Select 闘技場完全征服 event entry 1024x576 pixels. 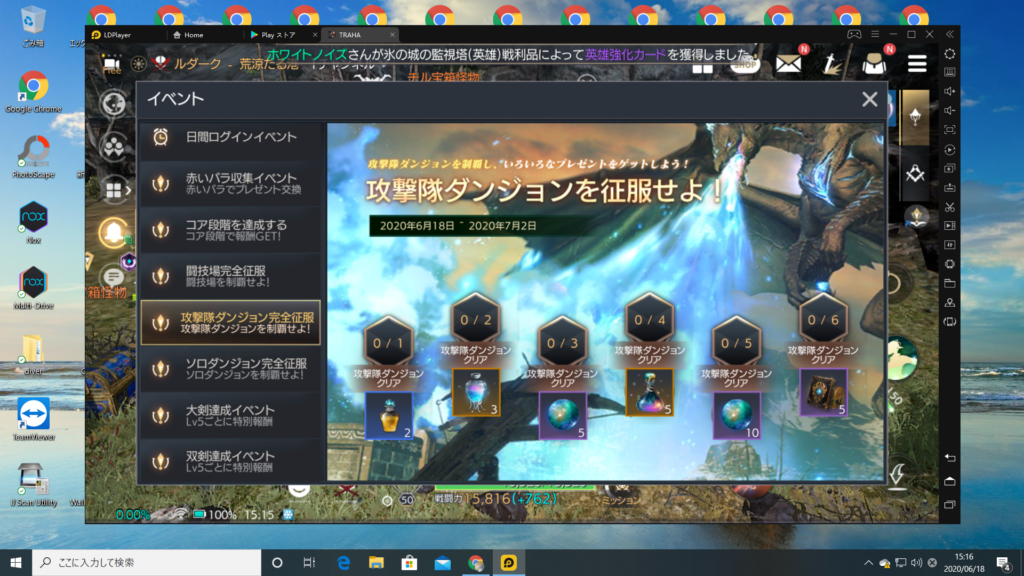[x=231, y=276]
